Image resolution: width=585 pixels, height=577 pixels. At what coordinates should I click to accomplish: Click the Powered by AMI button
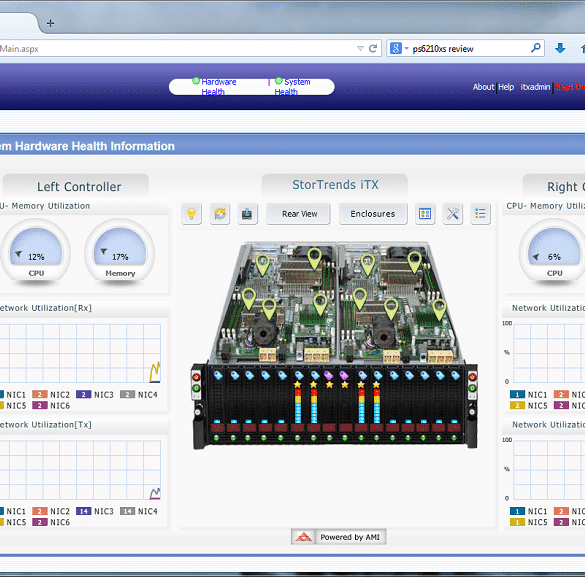point(338,537)
